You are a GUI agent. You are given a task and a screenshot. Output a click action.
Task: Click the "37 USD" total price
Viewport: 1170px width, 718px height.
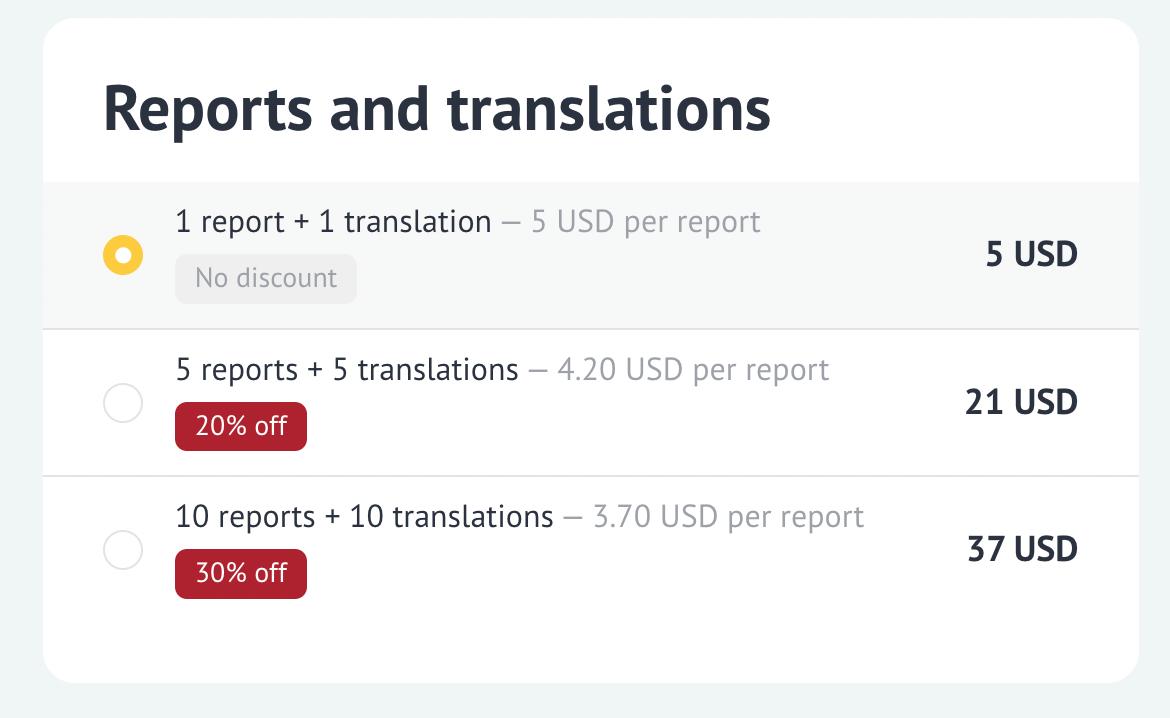pyautogui.click(x=1022, y=550)
